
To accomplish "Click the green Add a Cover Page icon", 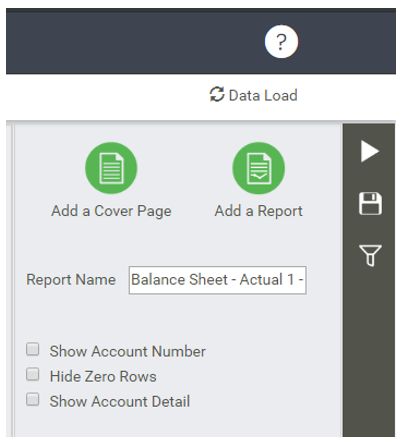I will 111,168.
